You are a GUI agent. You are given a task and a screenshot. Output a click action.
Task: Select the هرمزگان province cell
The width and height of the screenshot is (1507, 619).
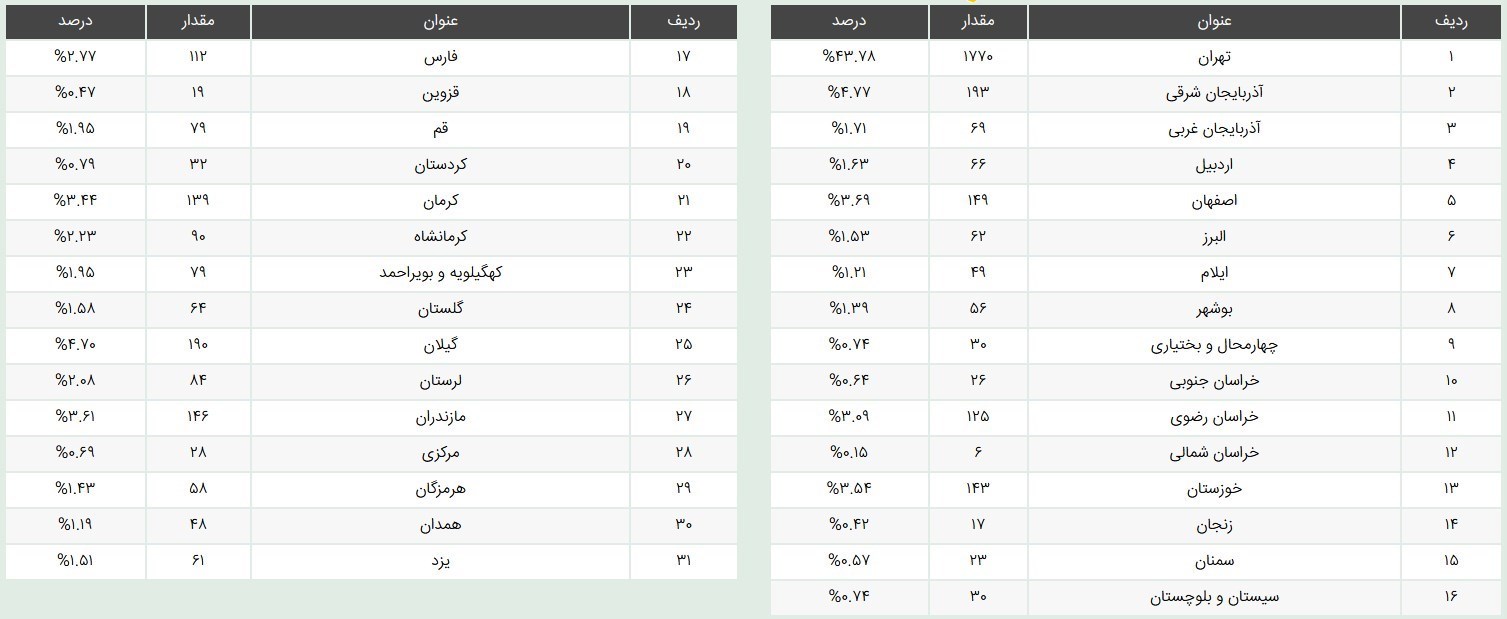(x=440, y=489)
